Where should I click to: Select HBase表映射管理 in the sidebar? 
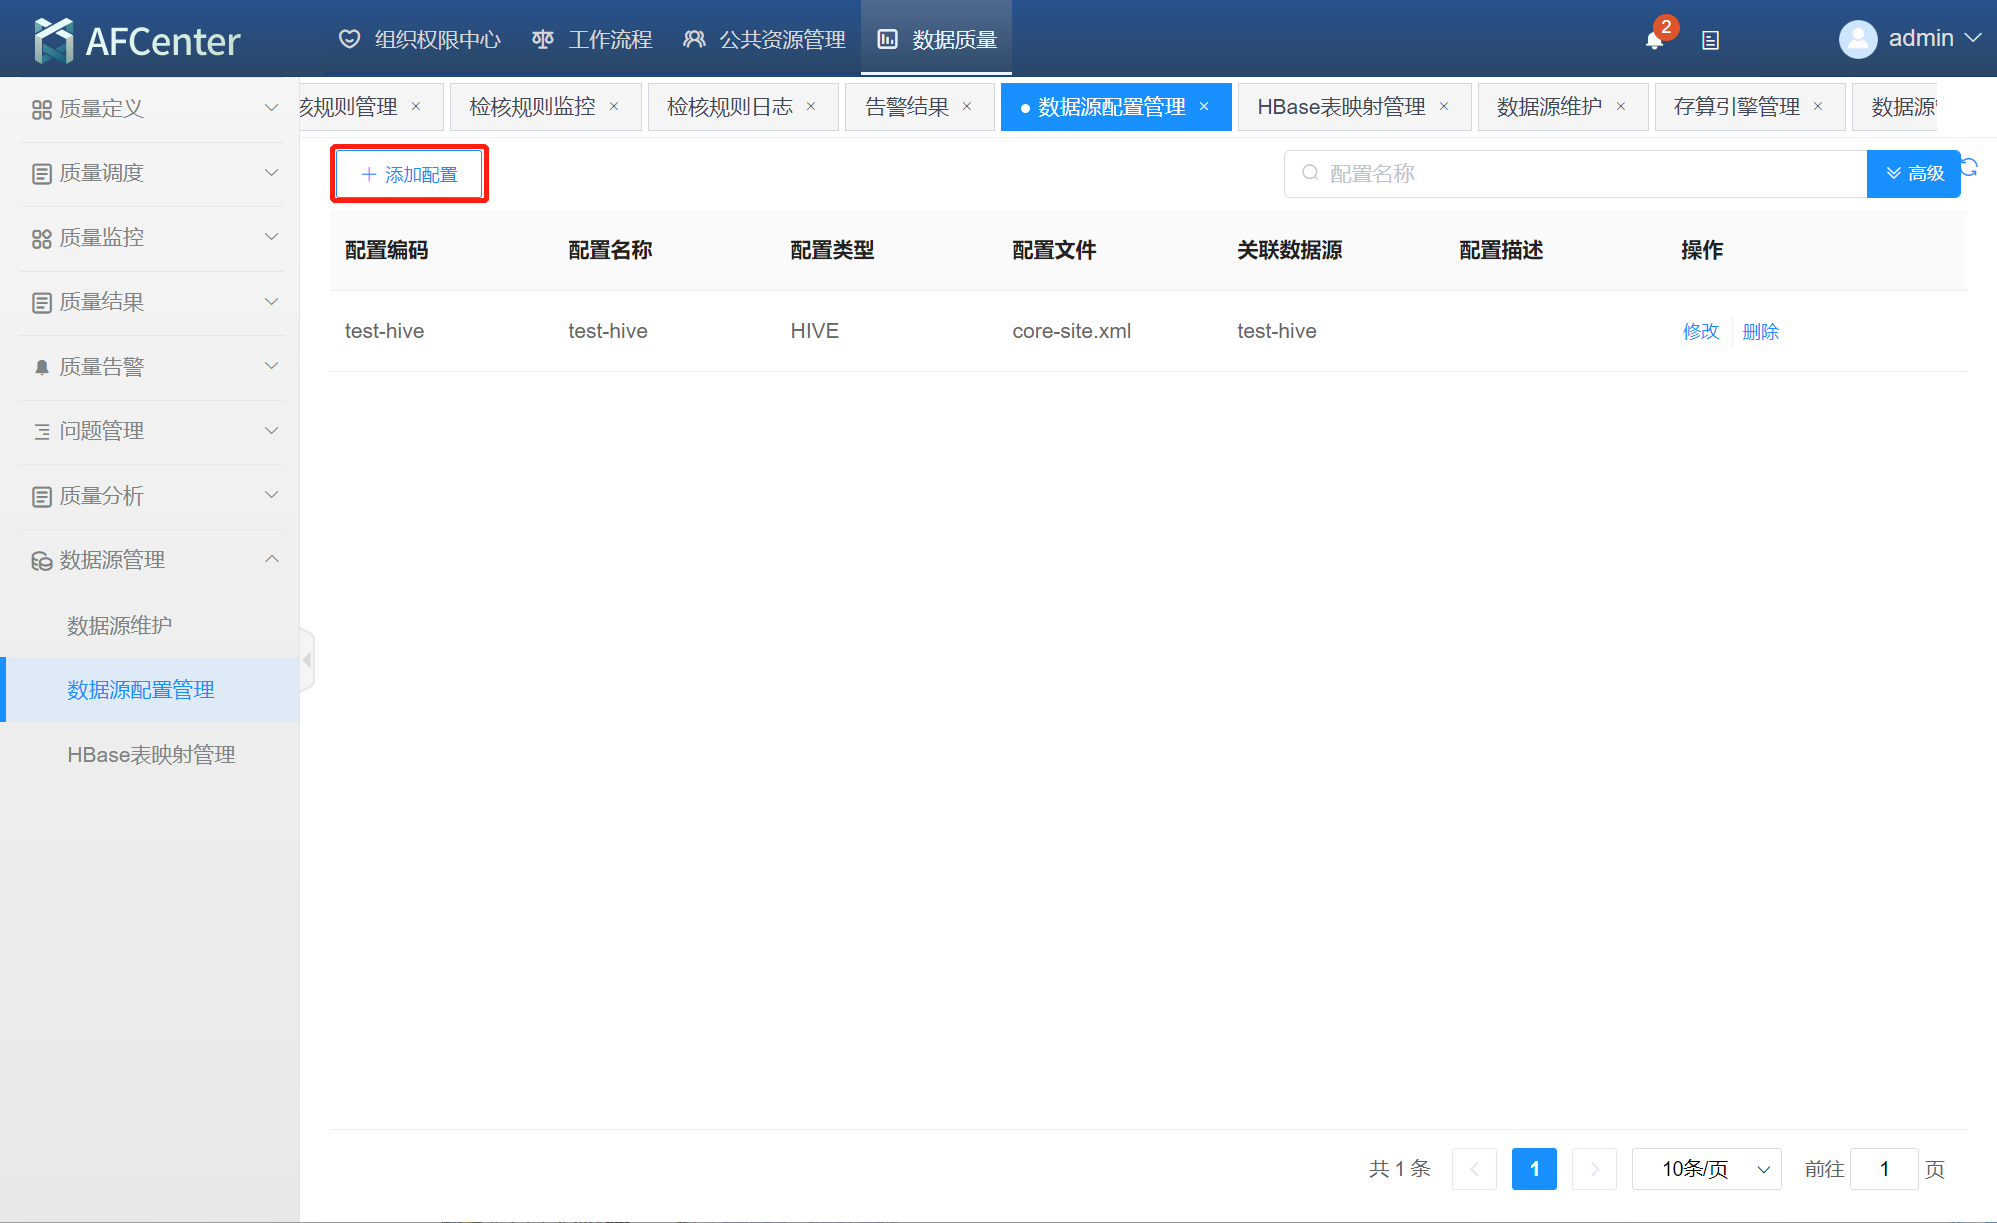(151, 755)
